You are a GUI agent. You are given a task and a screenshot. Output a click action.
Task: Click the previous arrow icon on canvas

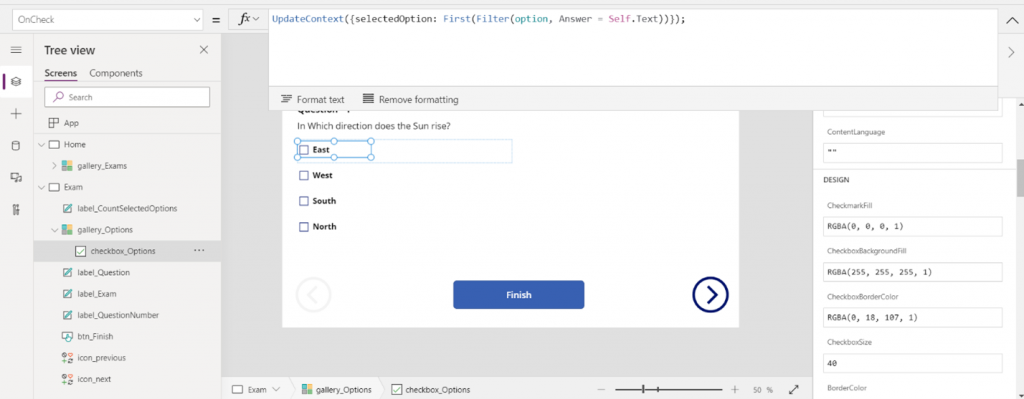pos(313,295)
